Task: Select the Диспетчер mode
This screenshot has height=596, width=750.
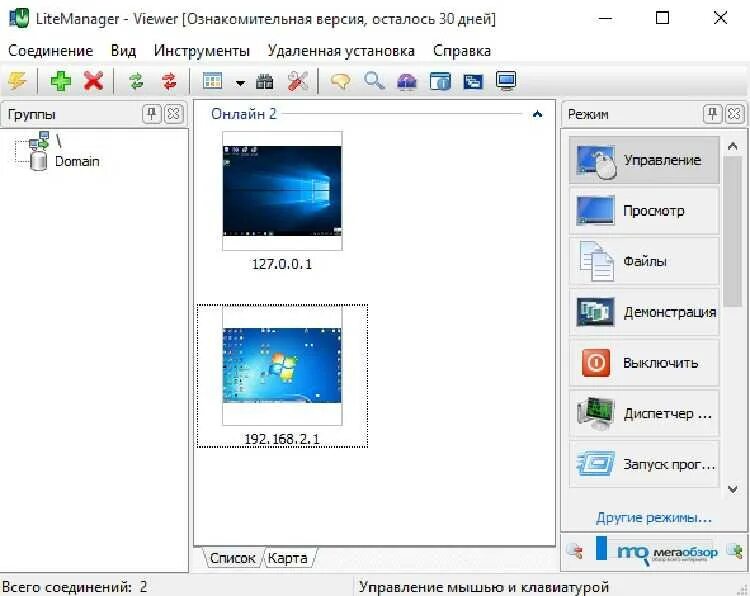Action: coord(644,414)
